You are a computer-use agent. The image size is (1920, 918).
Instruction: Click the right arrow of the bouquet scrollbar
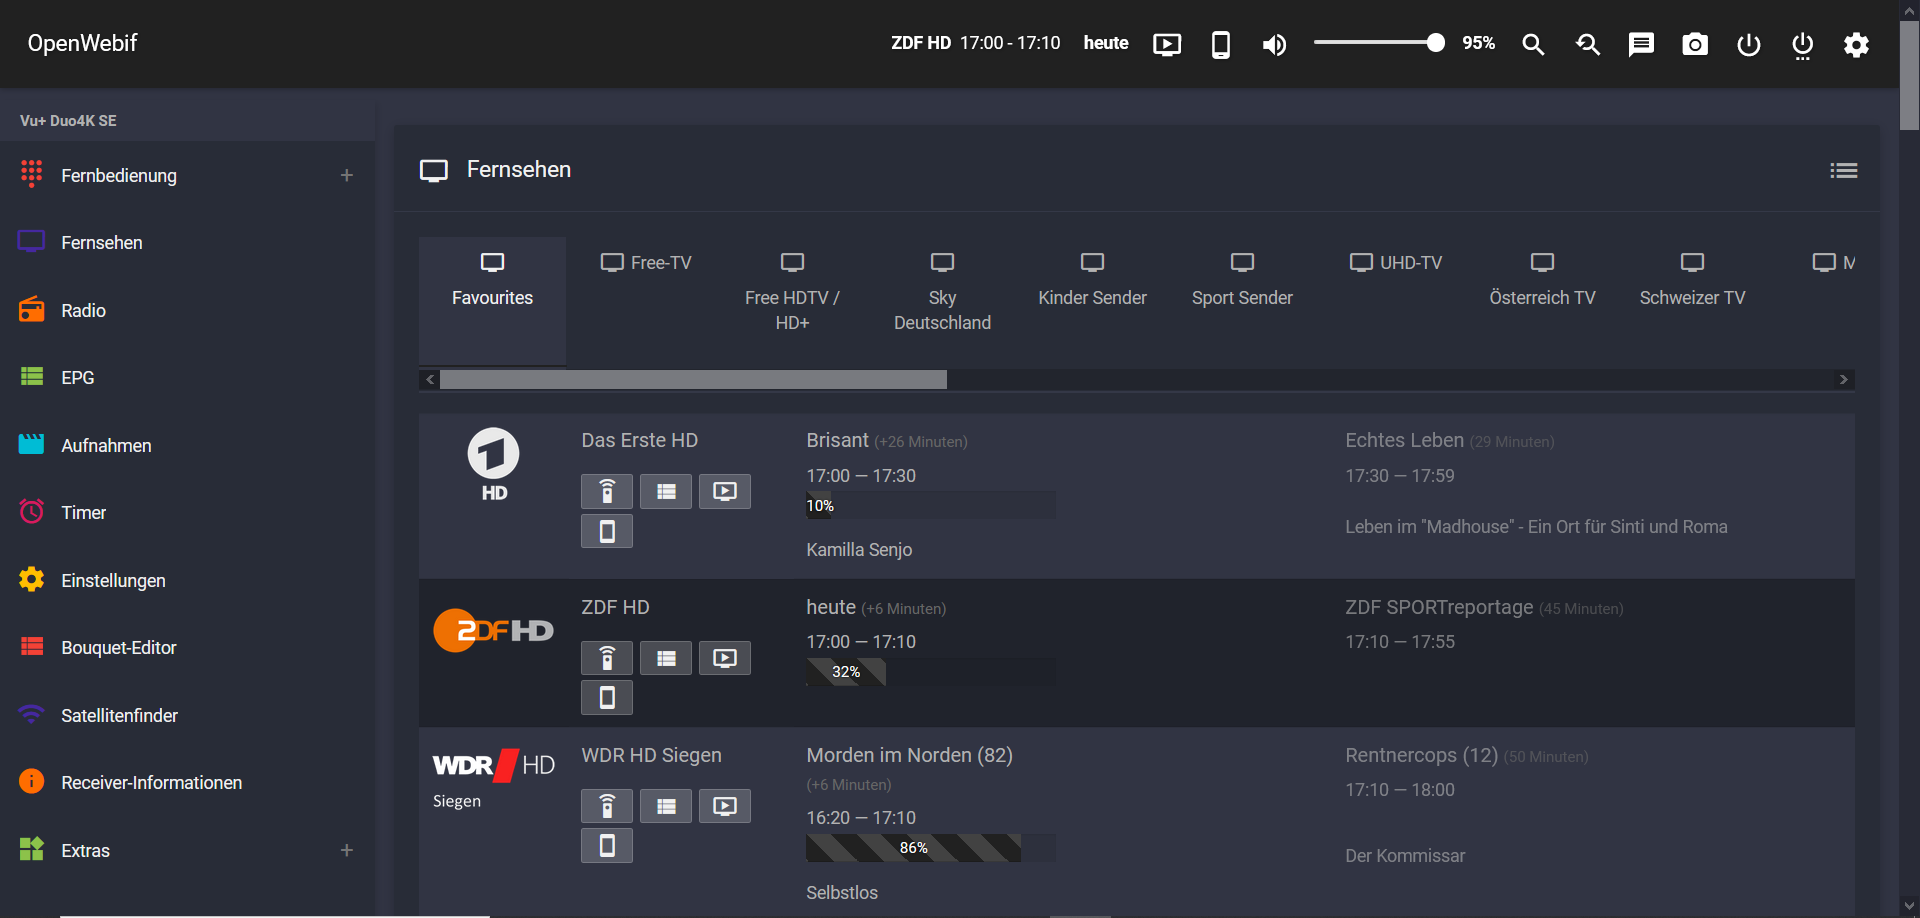[1843, 379]
